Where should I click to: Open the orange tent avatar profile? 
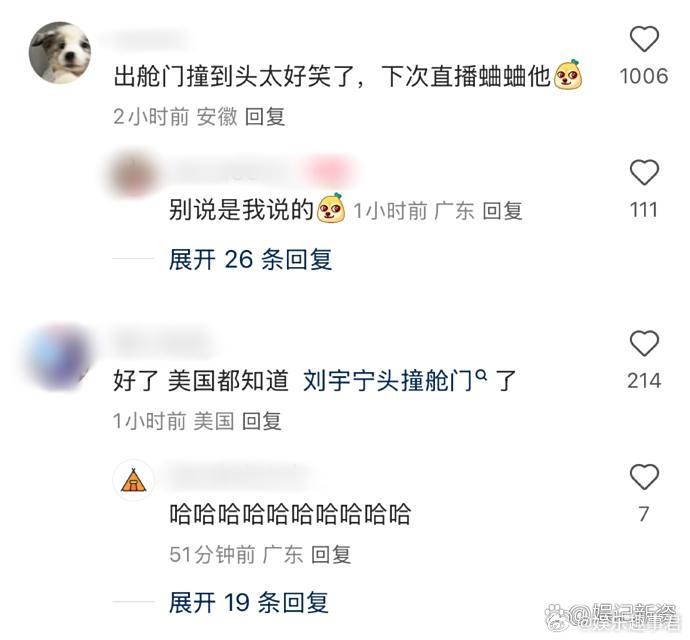tap(134, 480)
